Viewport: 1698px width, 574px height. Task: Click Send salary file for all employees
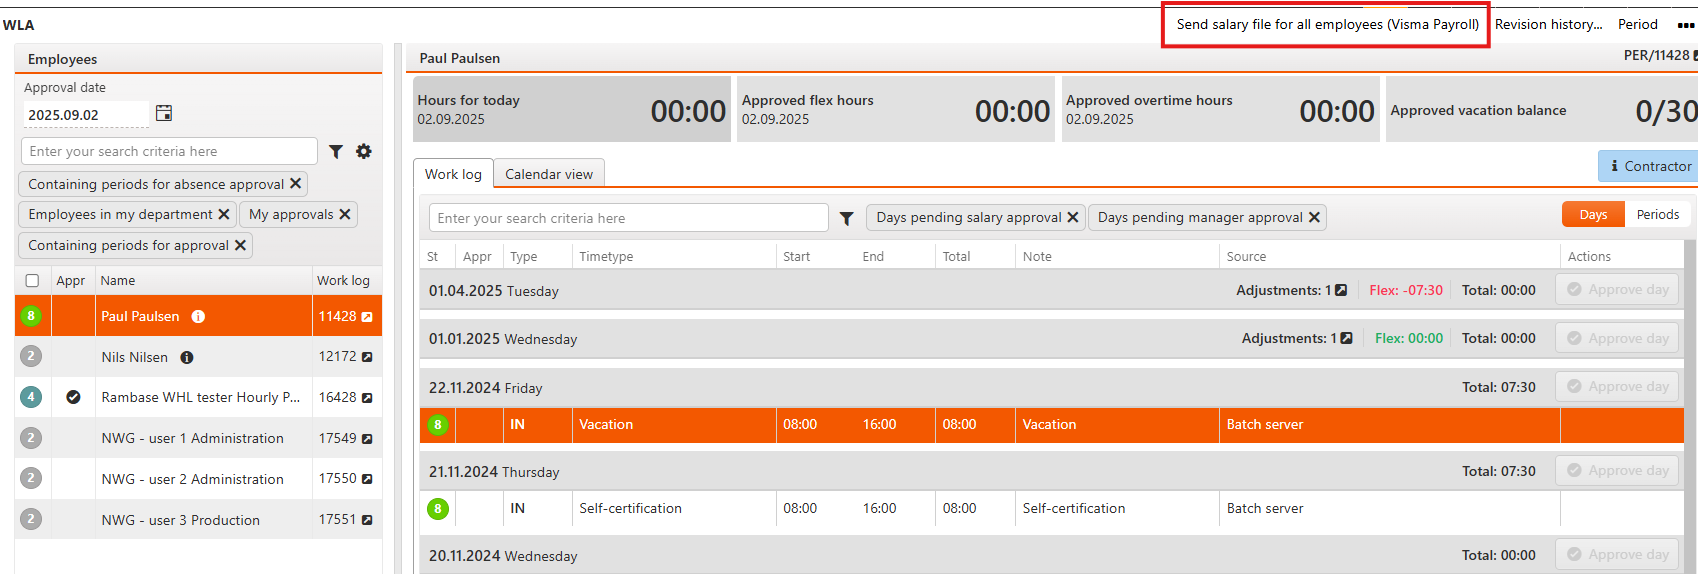[x=1327, y=25]
